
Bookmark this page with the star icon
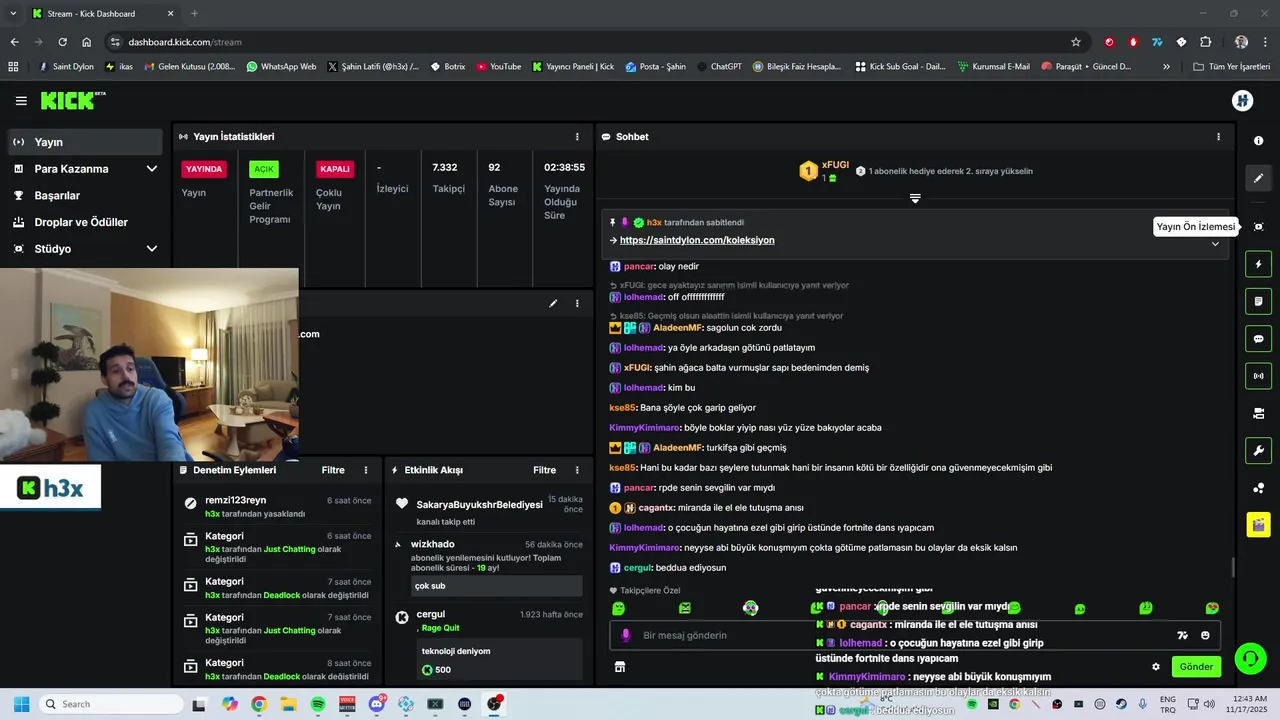click(1076, 42)
